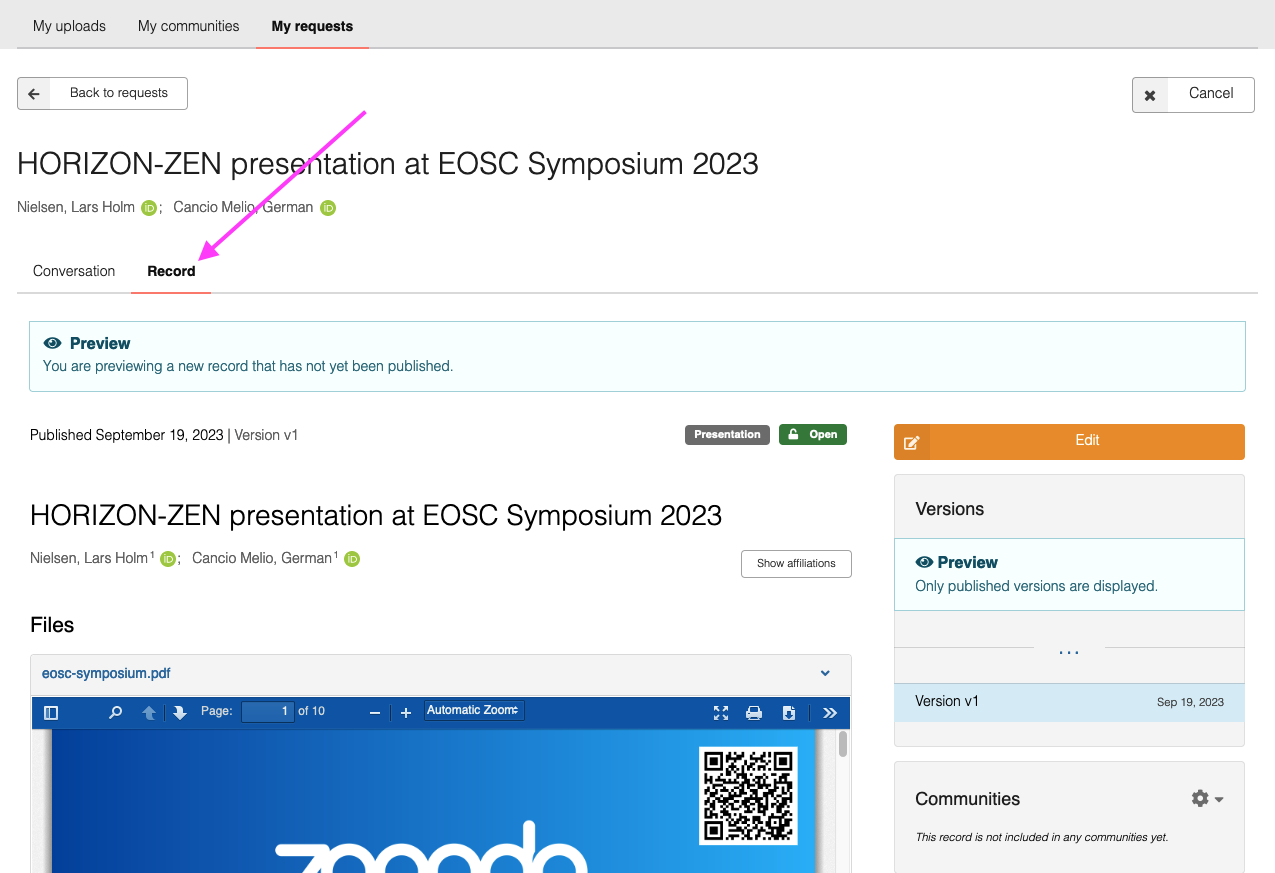Zoom in with the plus icon

(x=406, y=713)
